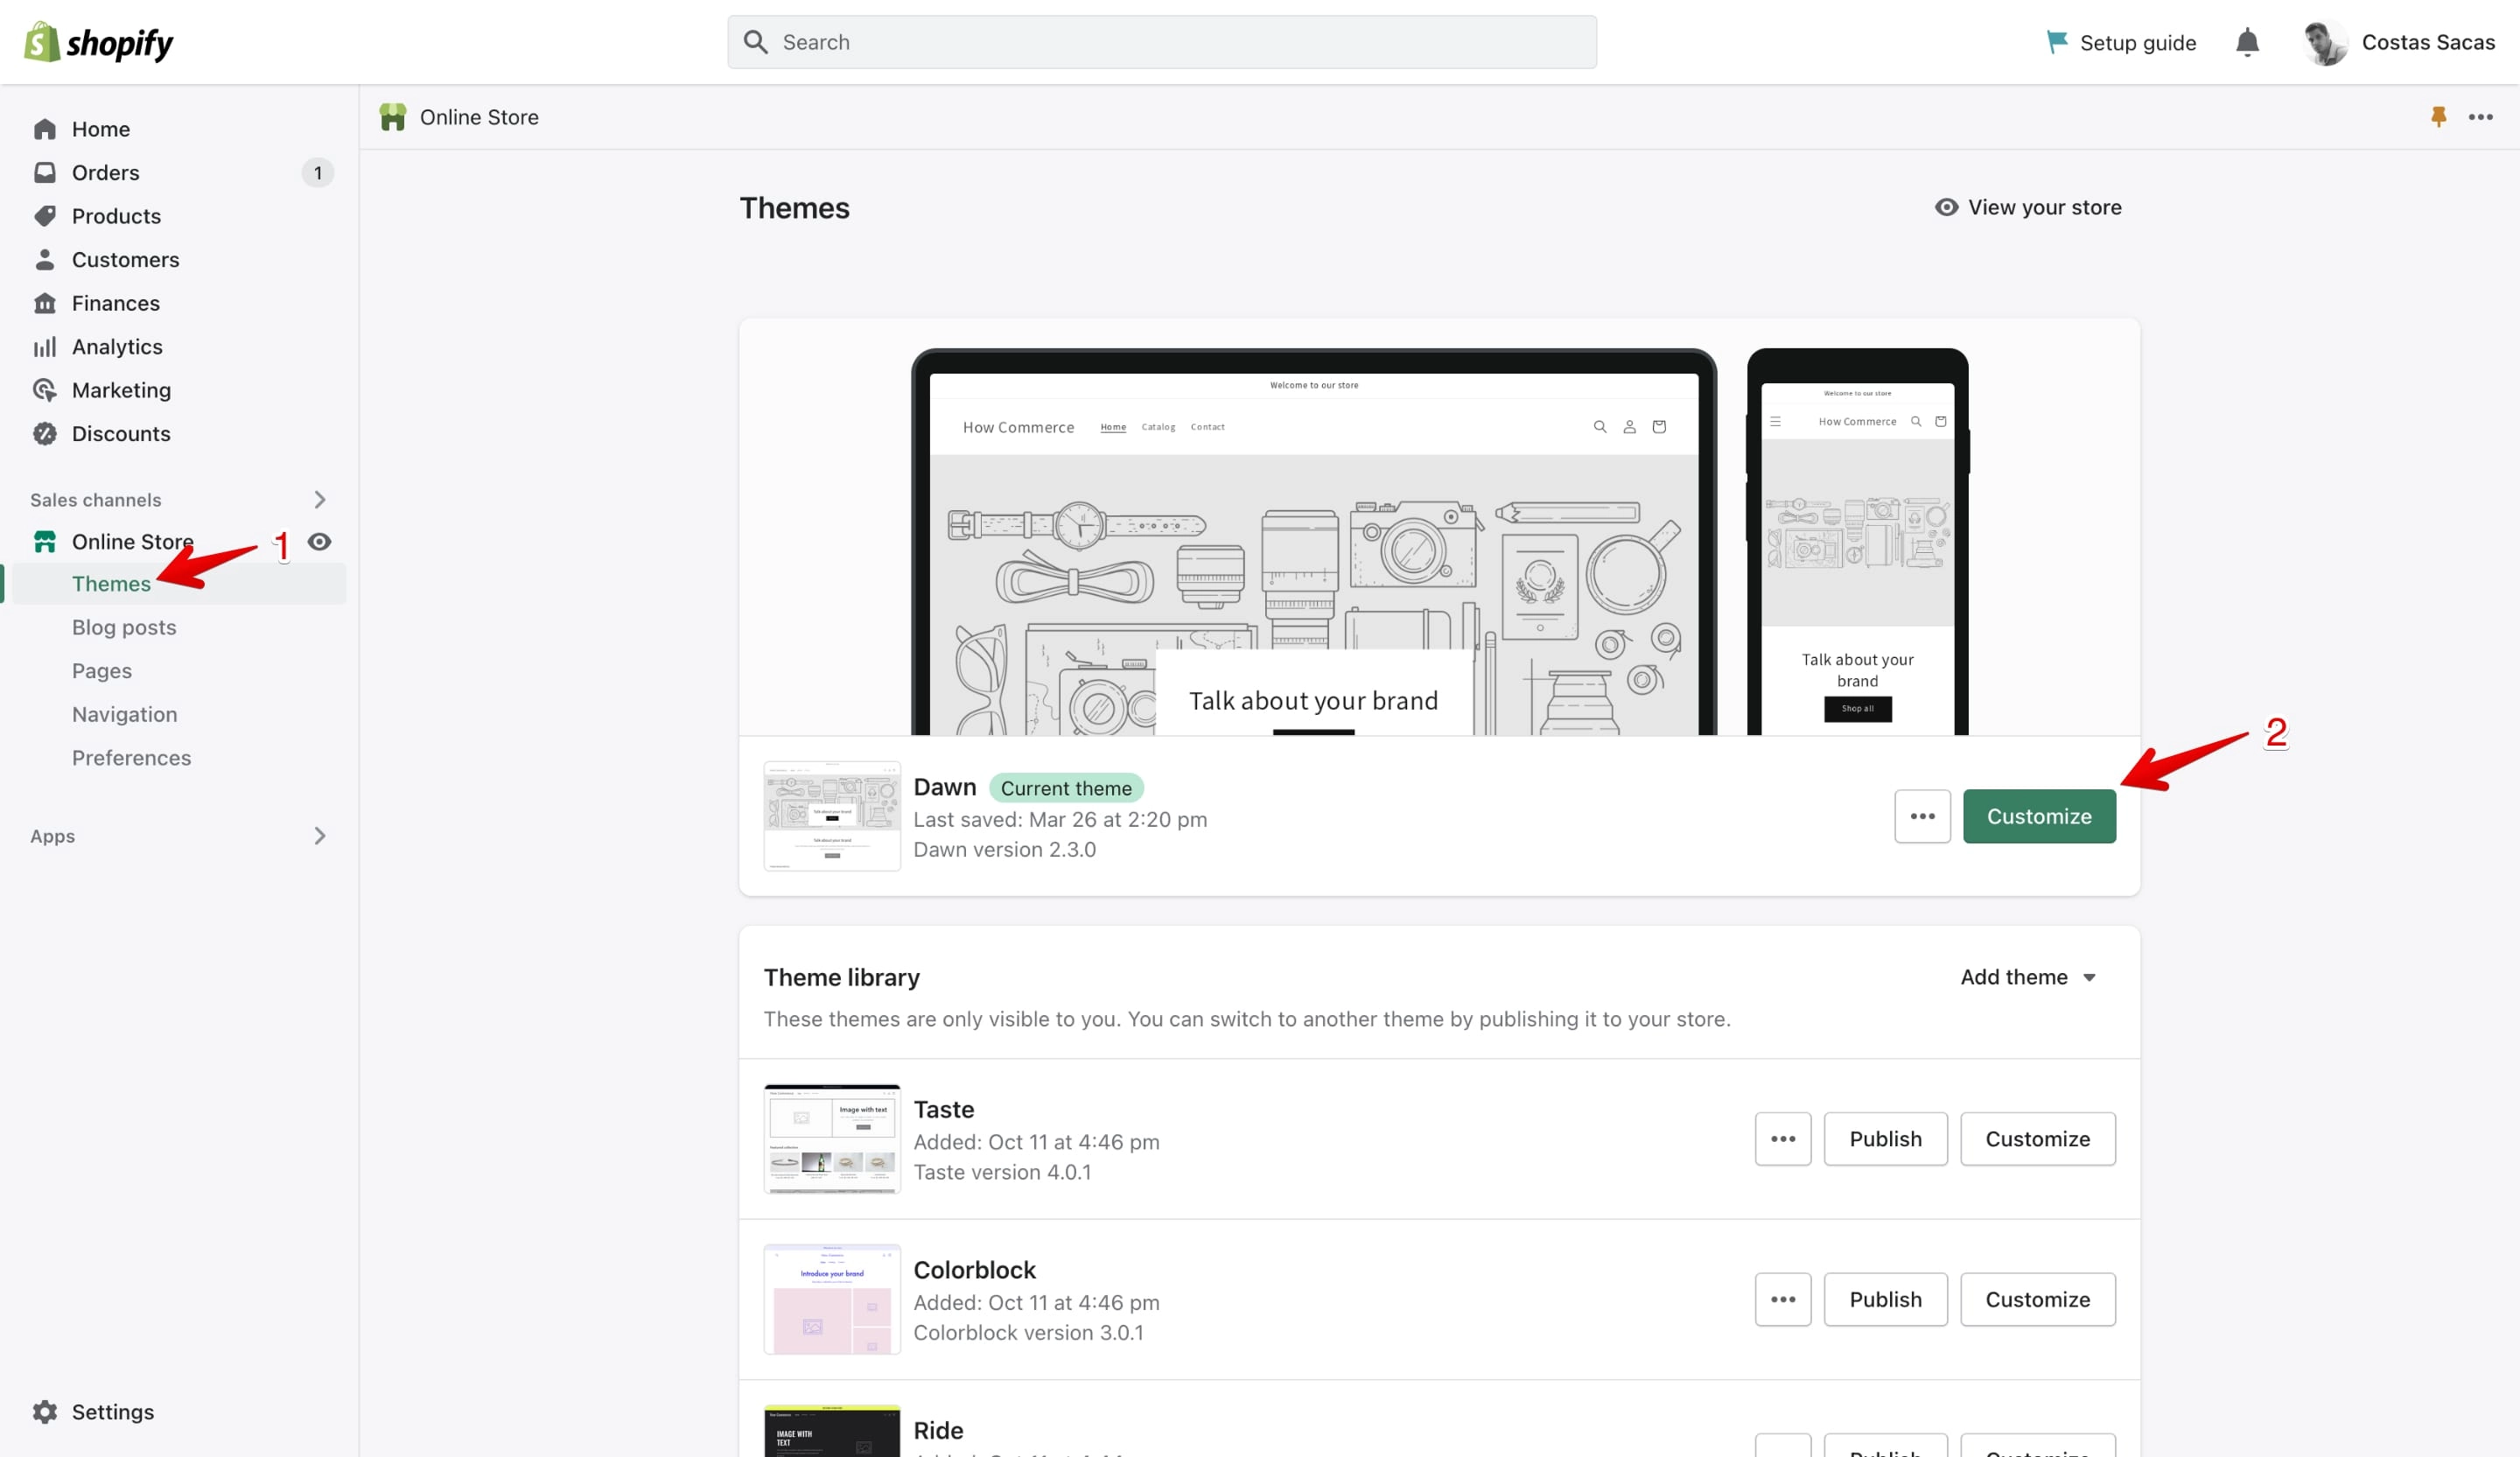Open Settings in sidebar
2520x1457 pixels.
click(112, 1411)
